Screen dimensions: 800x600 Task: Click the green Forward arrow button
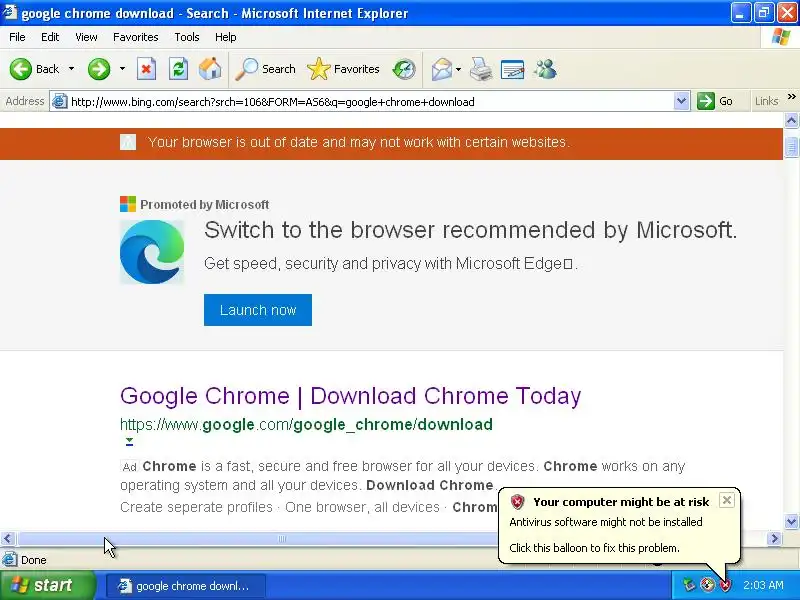98,69
